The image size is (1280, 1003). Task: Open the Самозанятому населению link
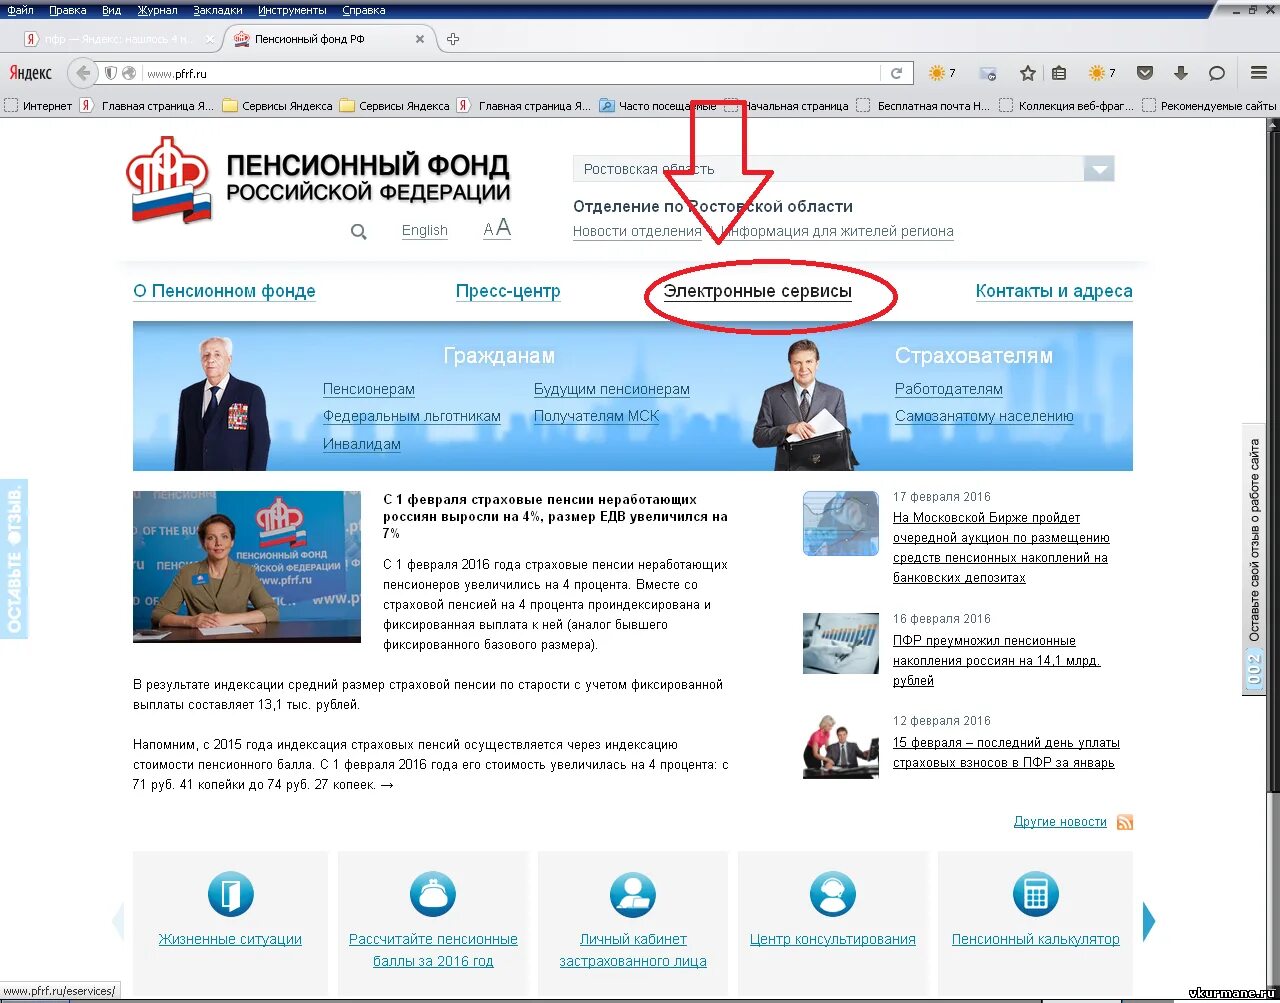click(984, 416)
